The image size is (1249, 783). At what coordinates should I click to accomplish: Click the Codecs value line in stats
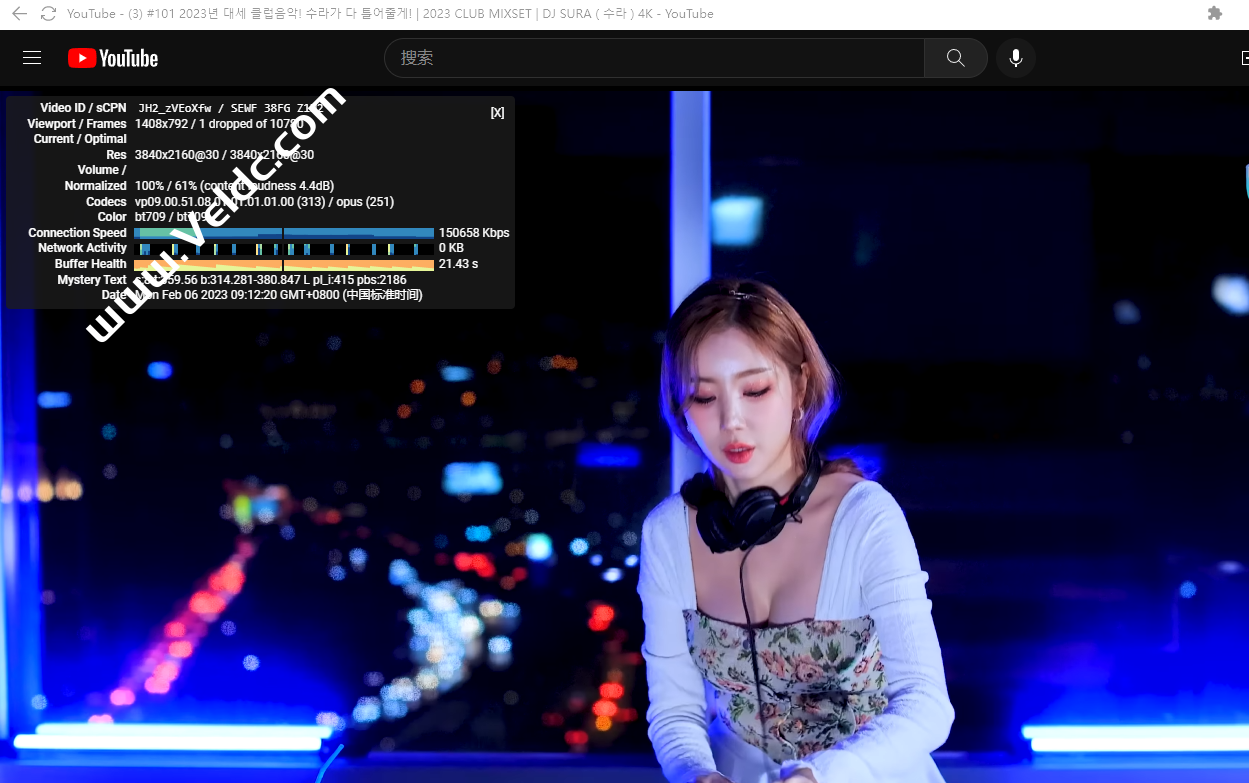point(264,202)
